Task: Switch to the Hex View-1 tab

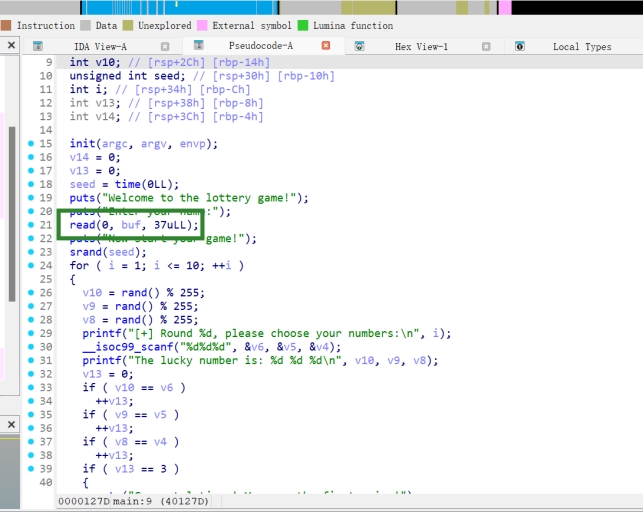Action: pos(421,46)
